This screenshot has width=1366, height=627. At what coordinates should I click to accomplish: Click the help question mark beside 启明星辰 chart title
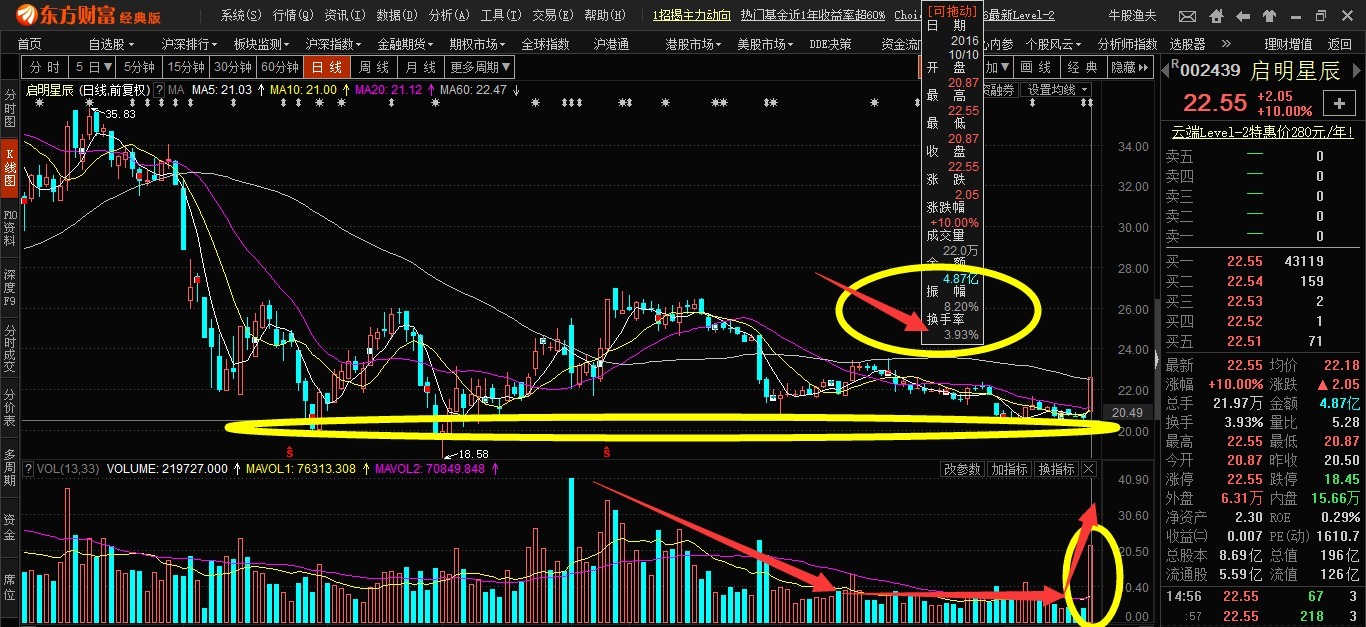(x=158, y=90)
